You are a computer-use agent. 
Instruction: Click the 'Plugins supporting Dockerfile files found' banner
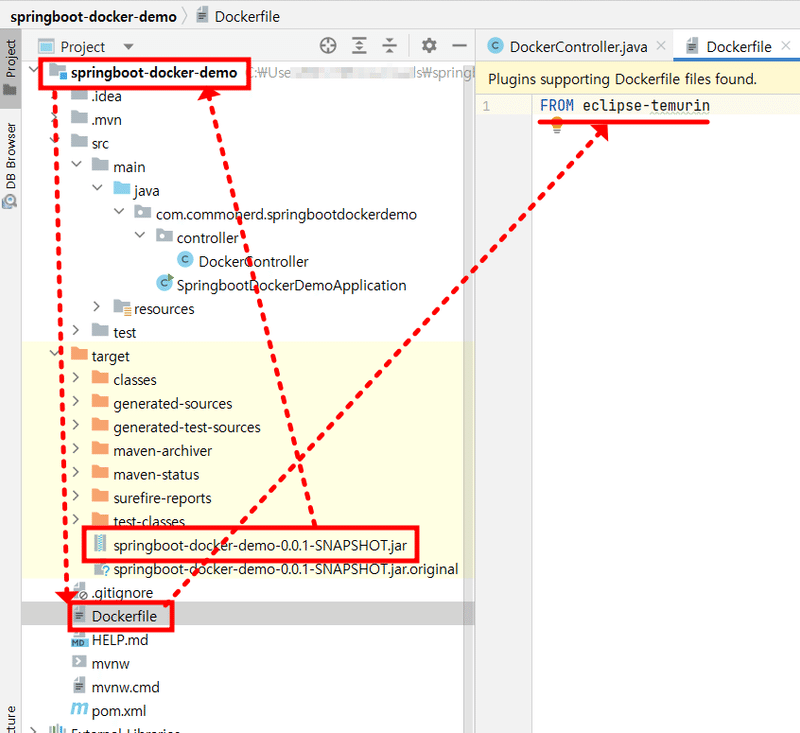pyautogui.click(x=622, y=79)
